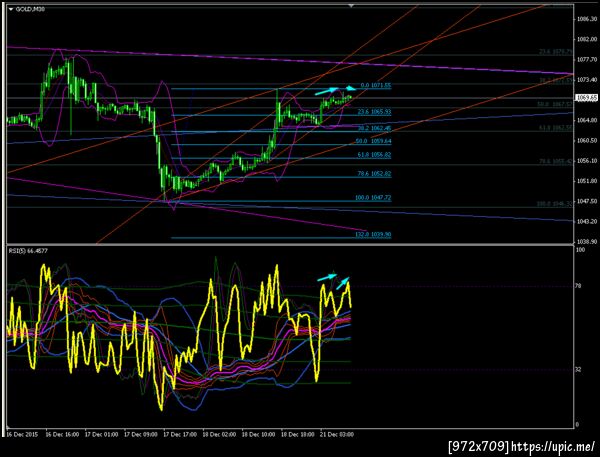The image size is (600, 457).
Task: Click price scale value 1060.50
Action: [x=587, y=140]
